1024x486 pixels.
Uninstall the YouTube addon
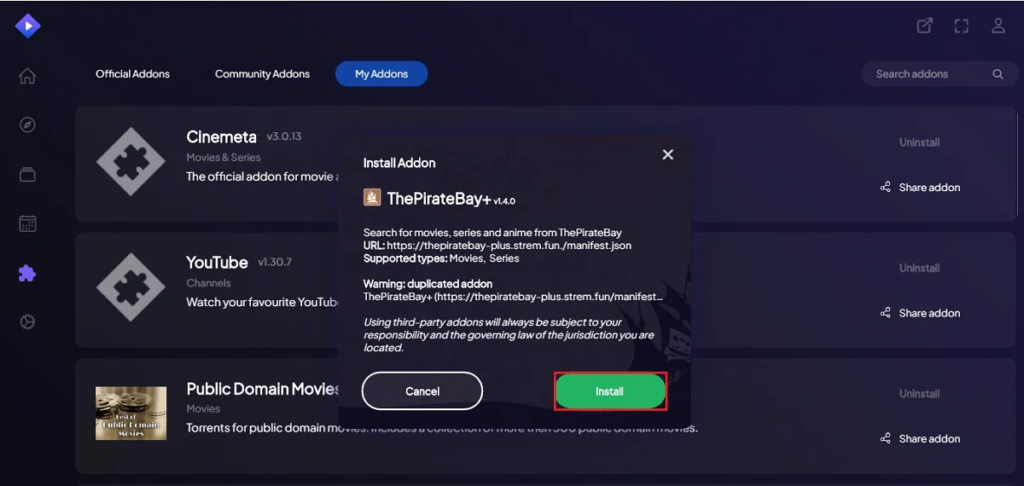pos(920,268)
